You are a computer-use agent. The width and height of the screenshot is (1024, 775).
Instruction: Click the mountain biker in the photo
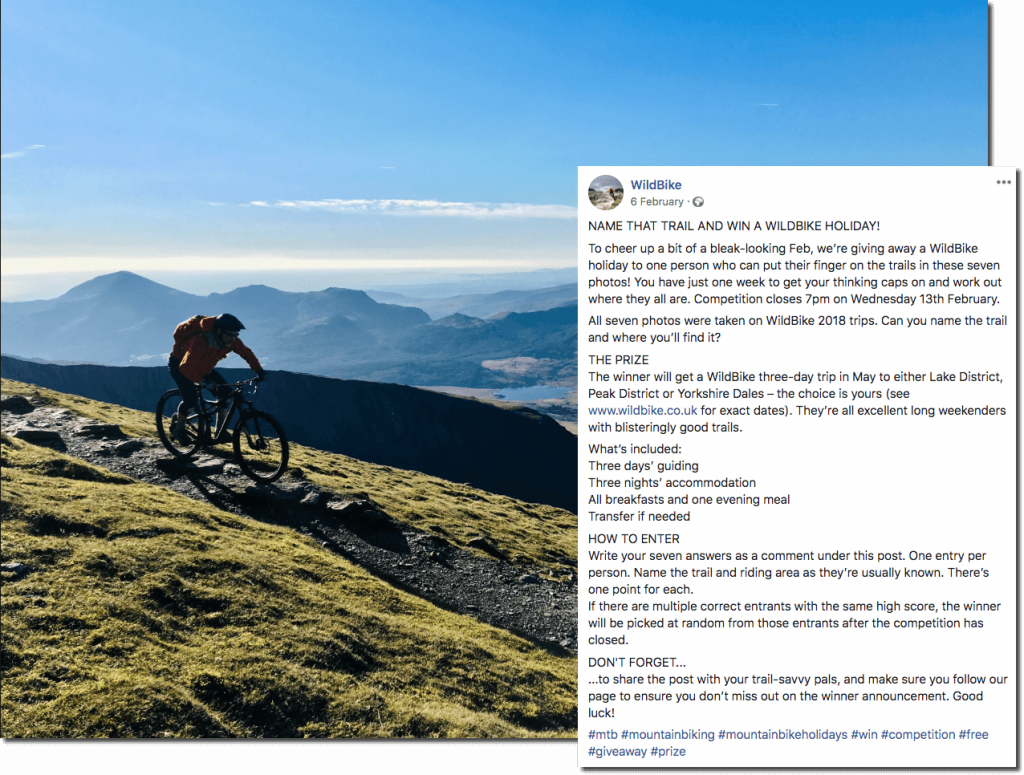(221, 395)
